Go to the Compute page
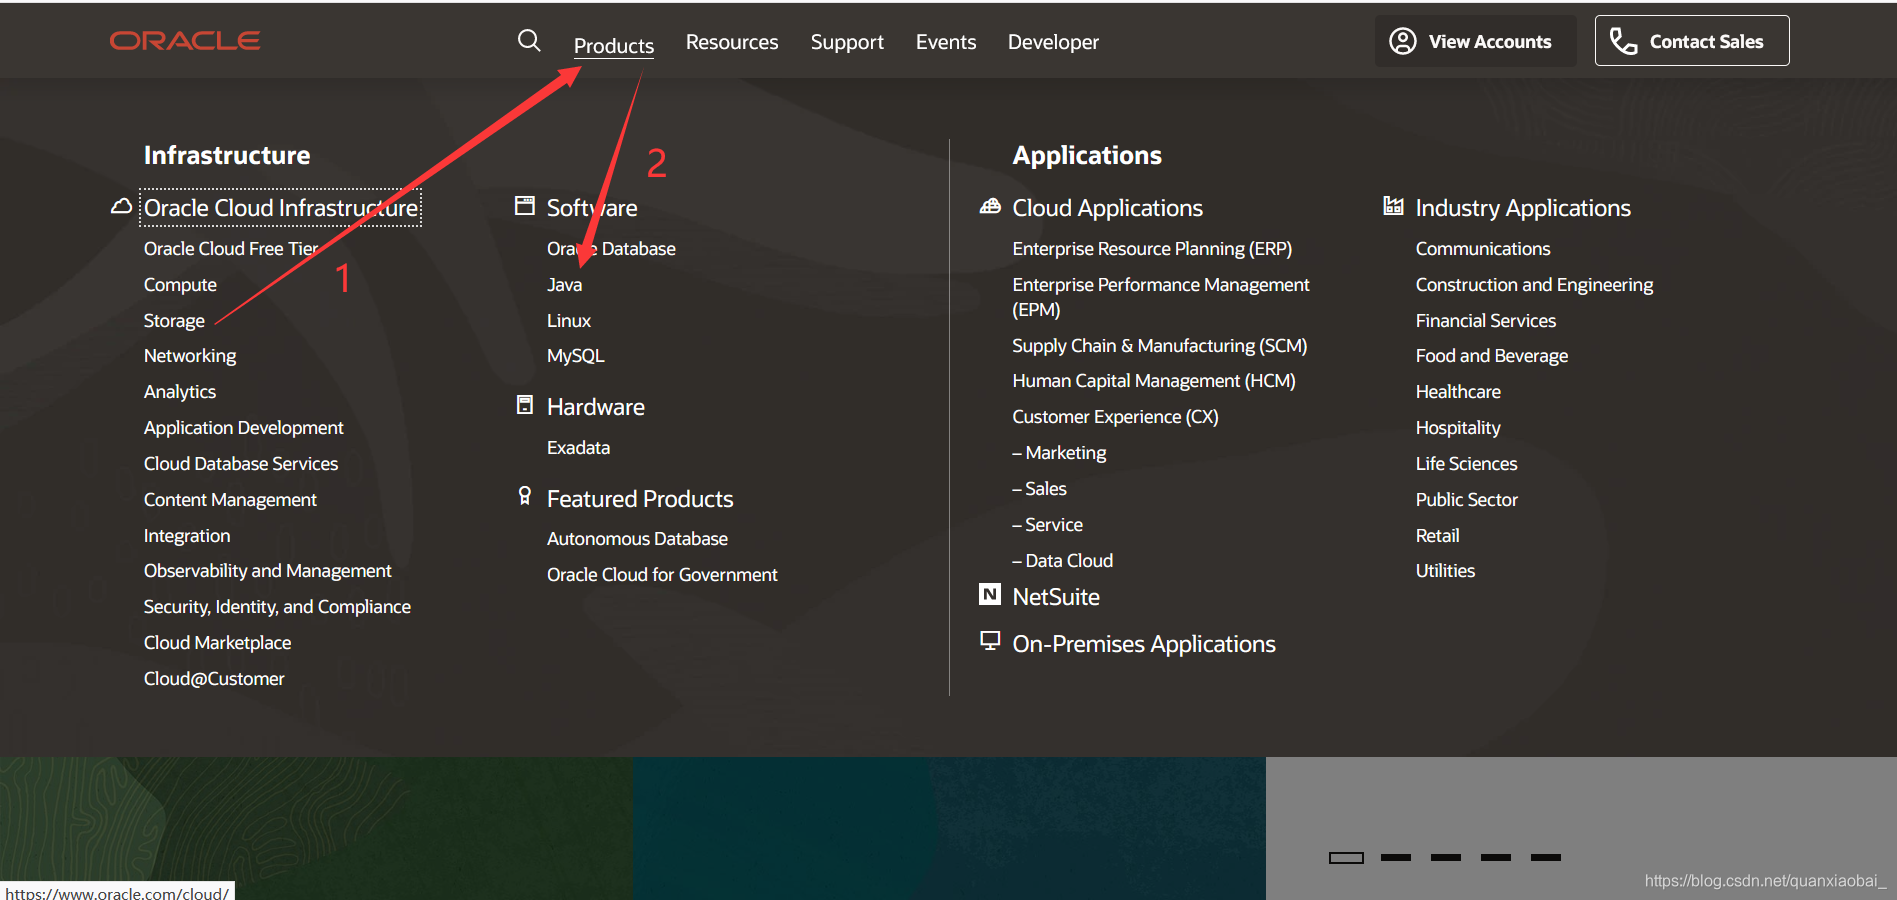The image size is (1897, 900). (180, 285)
